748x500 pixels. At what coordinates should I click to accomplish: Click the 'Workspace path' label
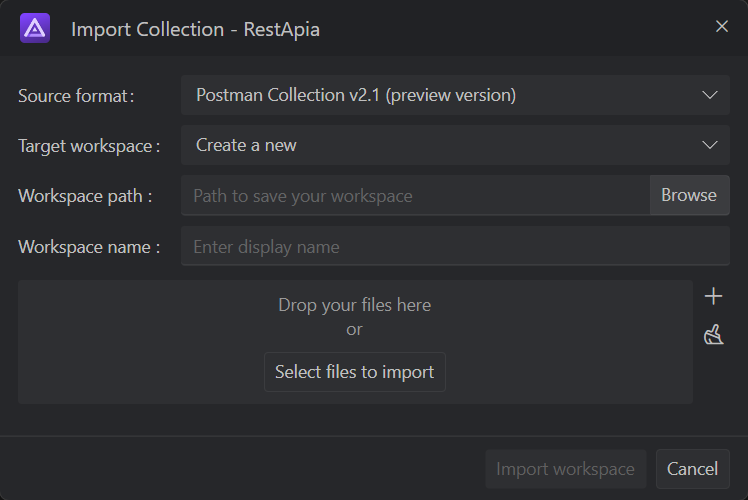pyautogui.click(x=85, y=196)
